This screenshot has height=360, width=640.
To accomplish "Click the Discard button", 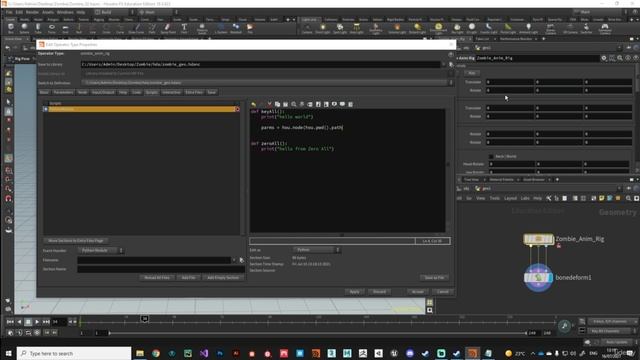I will click(x=379, y=292).
